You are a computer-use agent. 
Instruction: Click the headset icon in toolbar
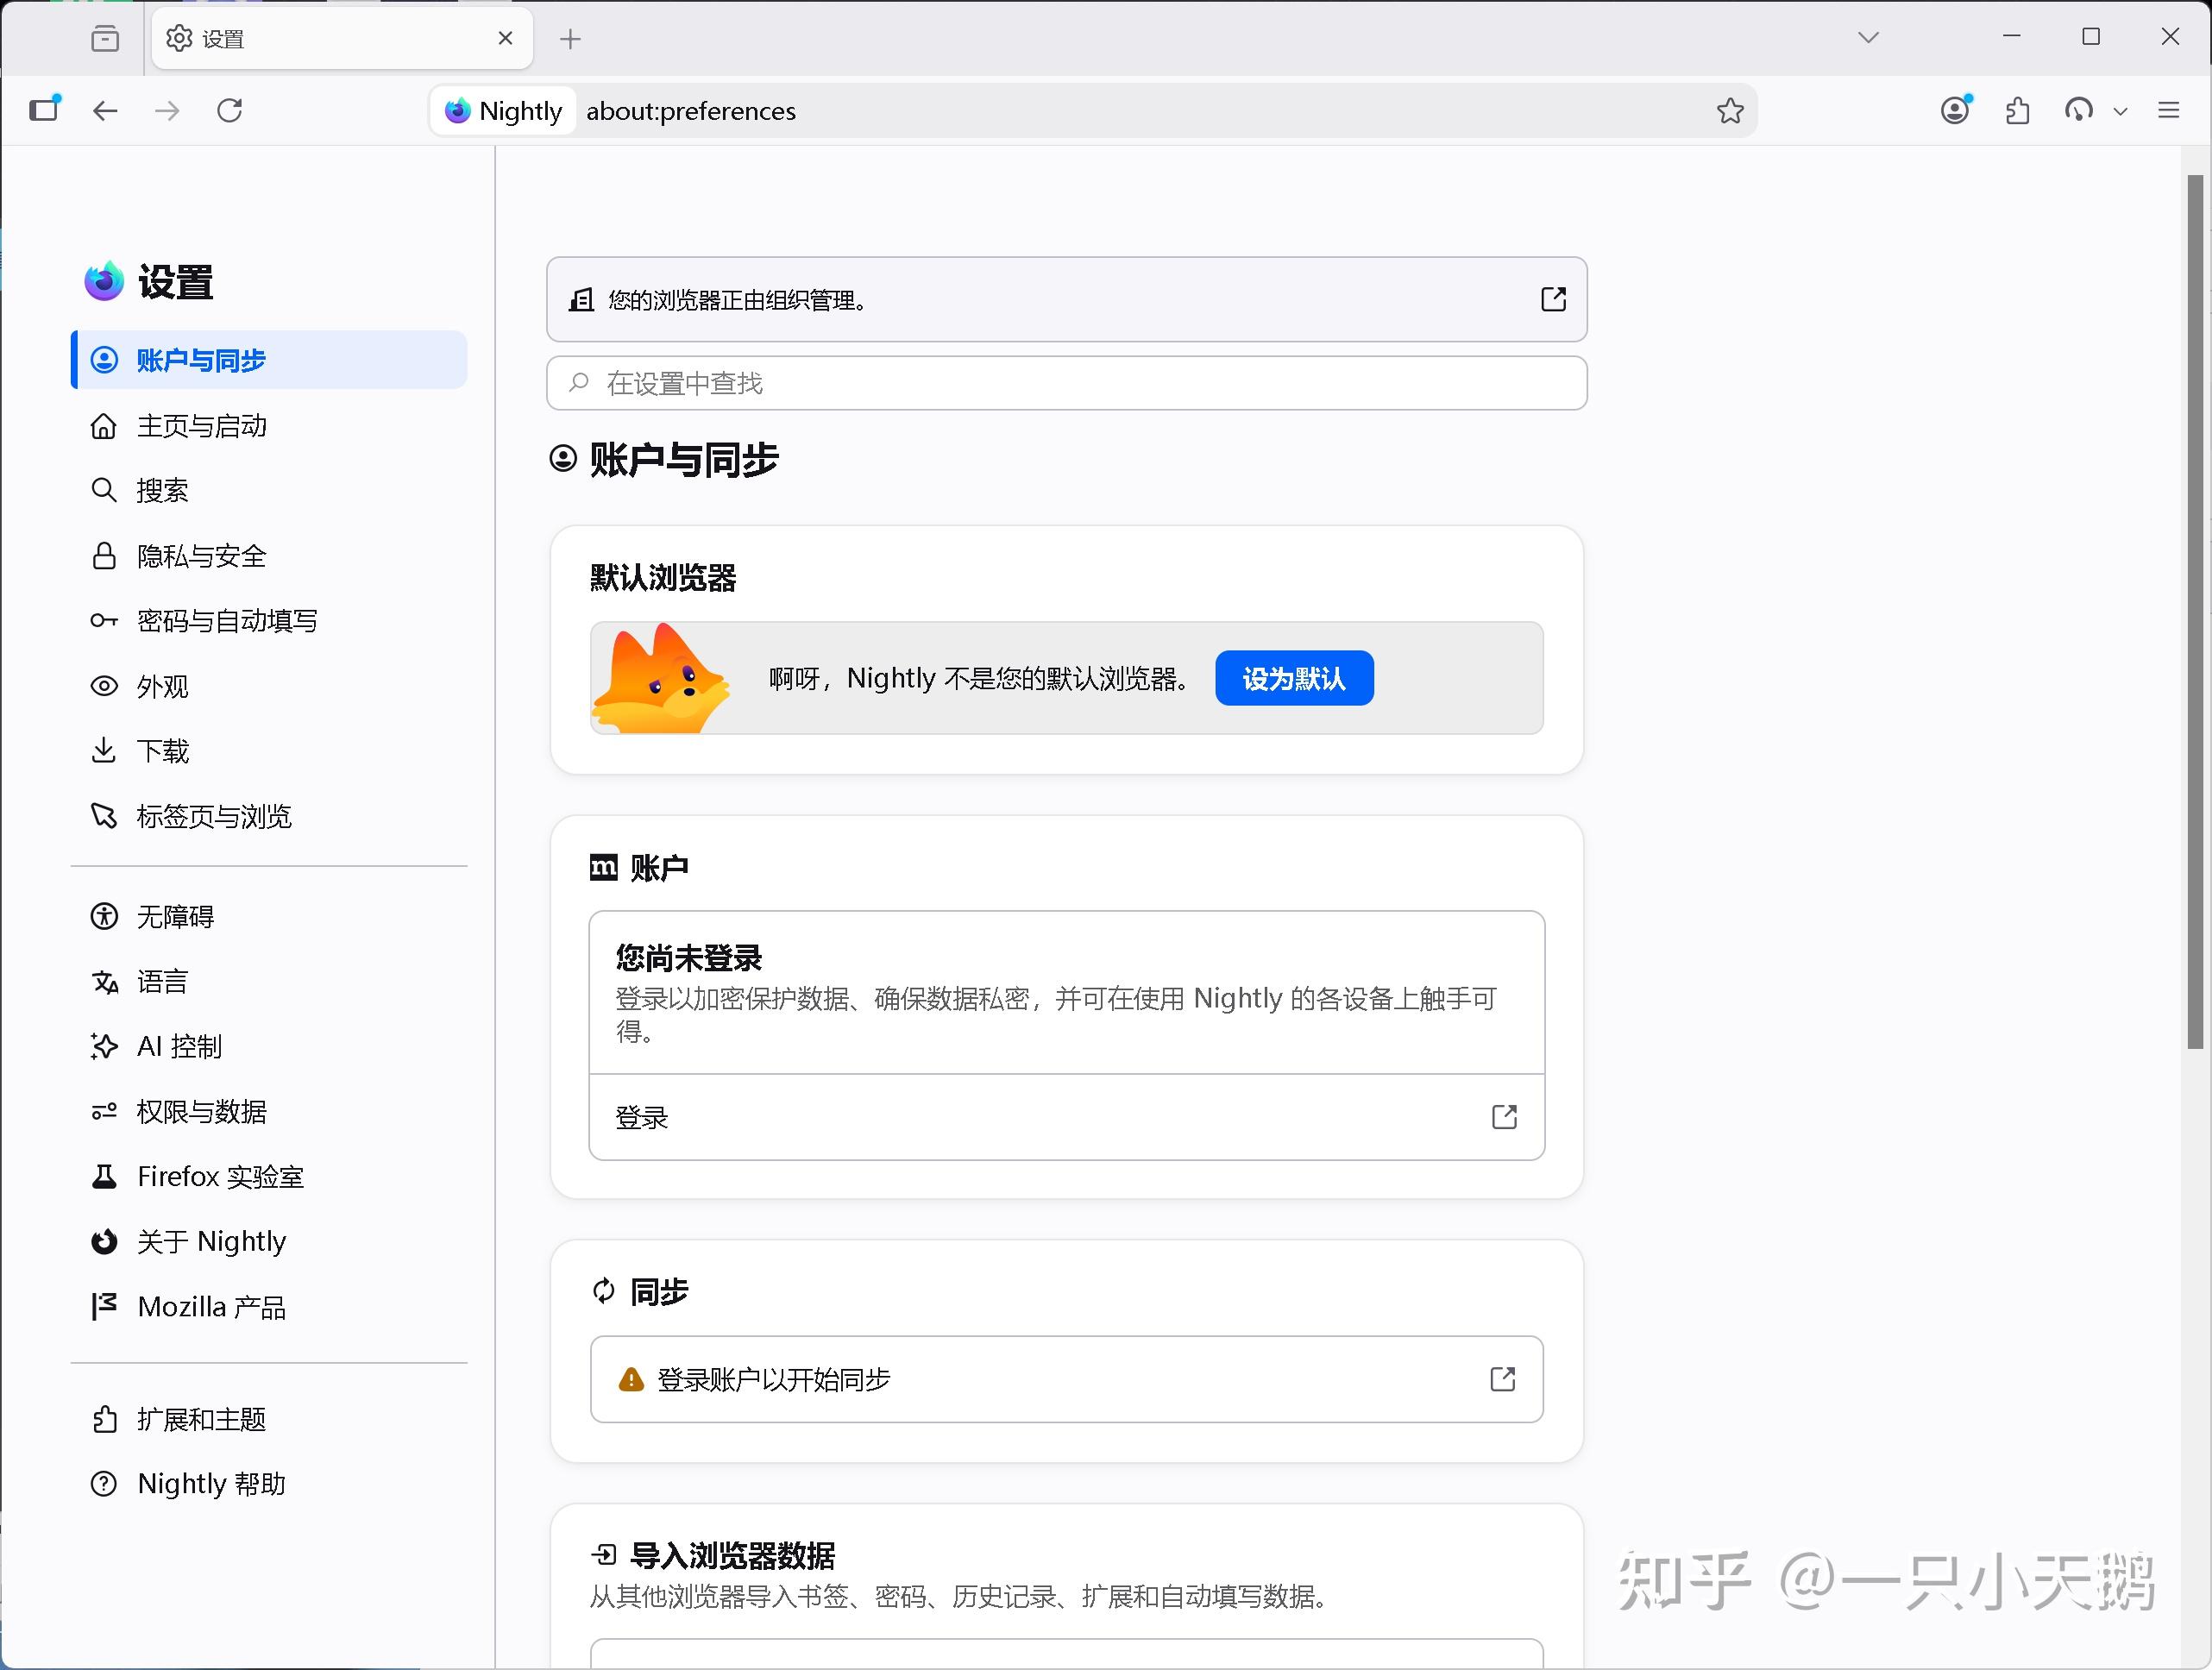coord(2079,110)
